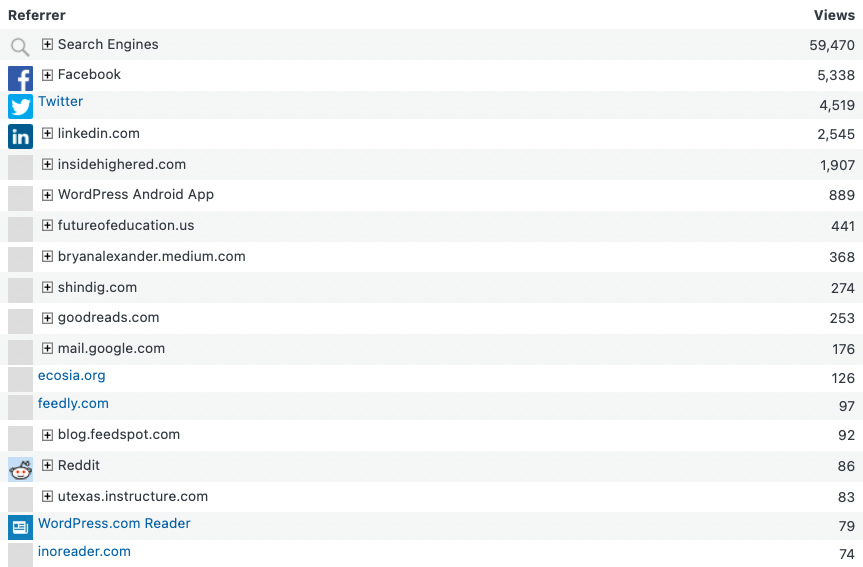863x567 pixels.
Task: Click the blank icon next to futureofeducation.us
Action: point(20,229)
